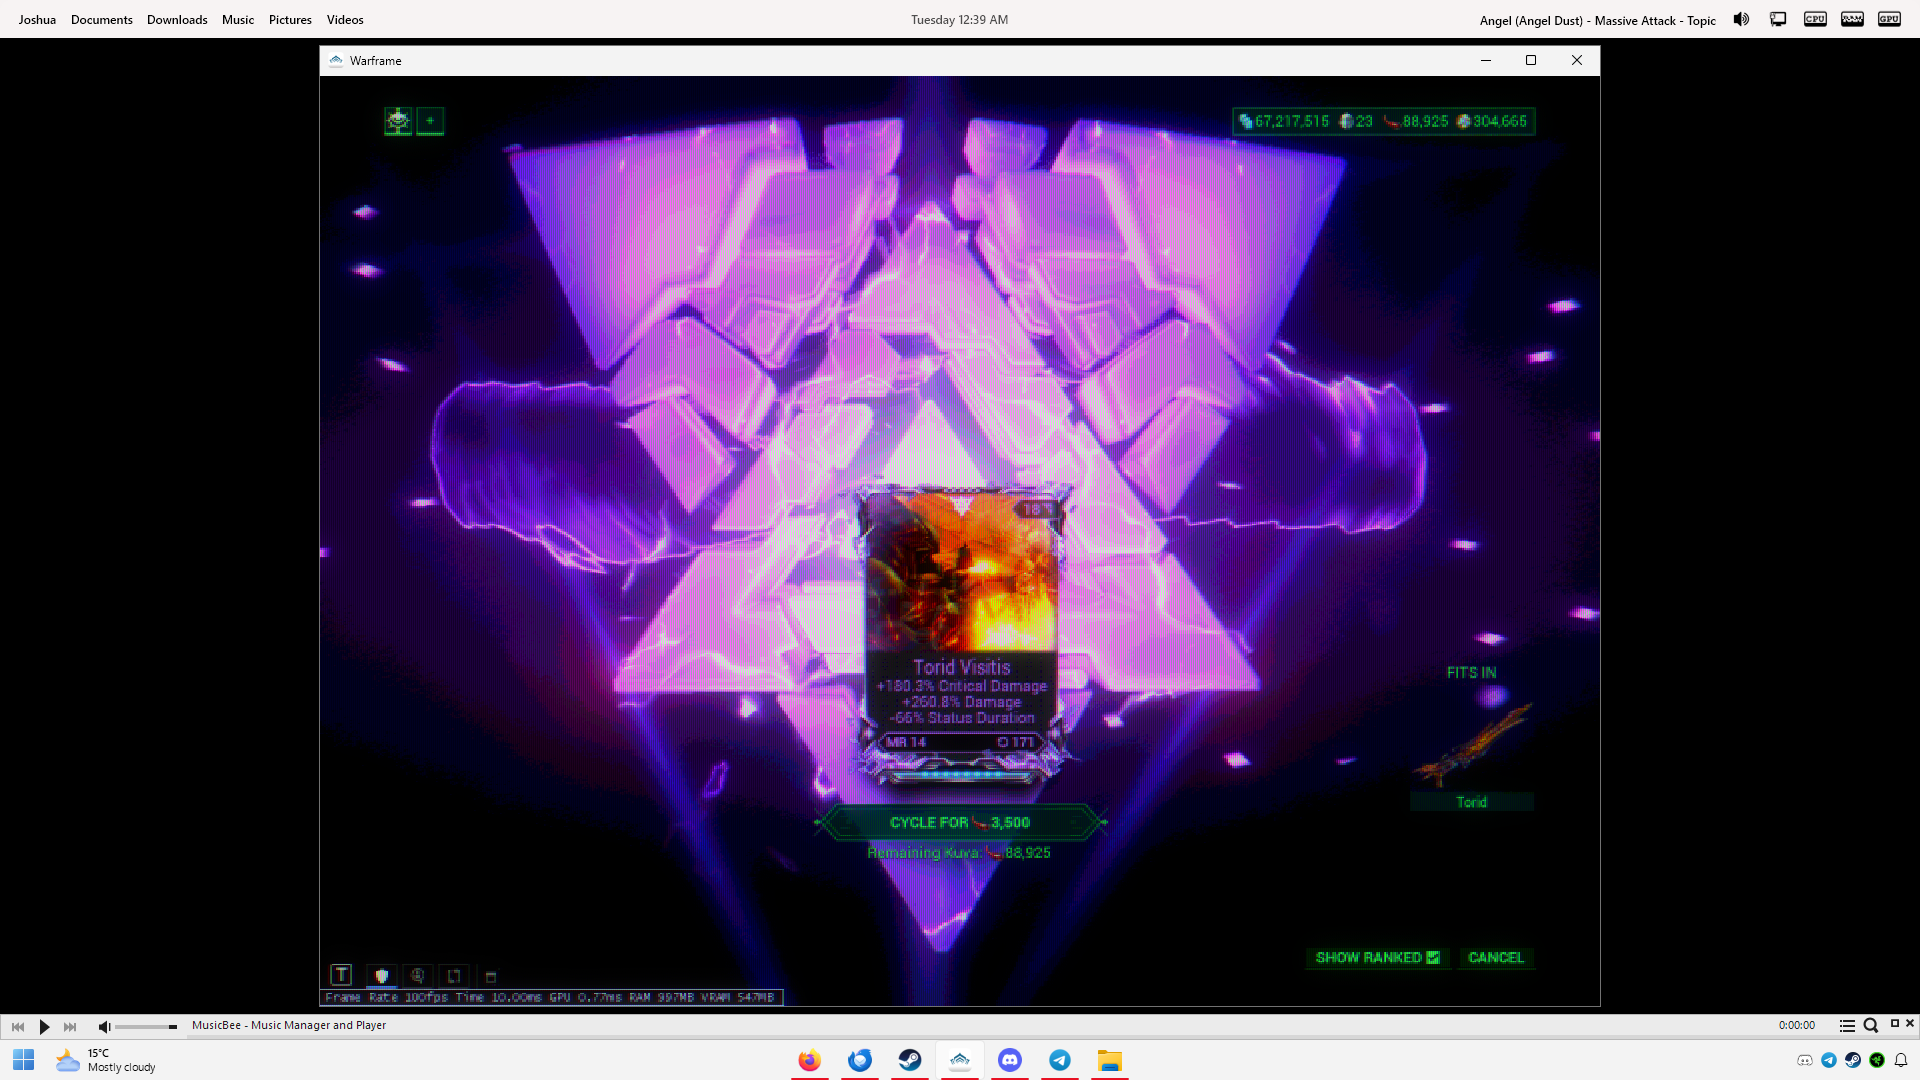1920x1080 pixels.
Task: Open the Downloads menu in top bar
Action: (177, 20)
